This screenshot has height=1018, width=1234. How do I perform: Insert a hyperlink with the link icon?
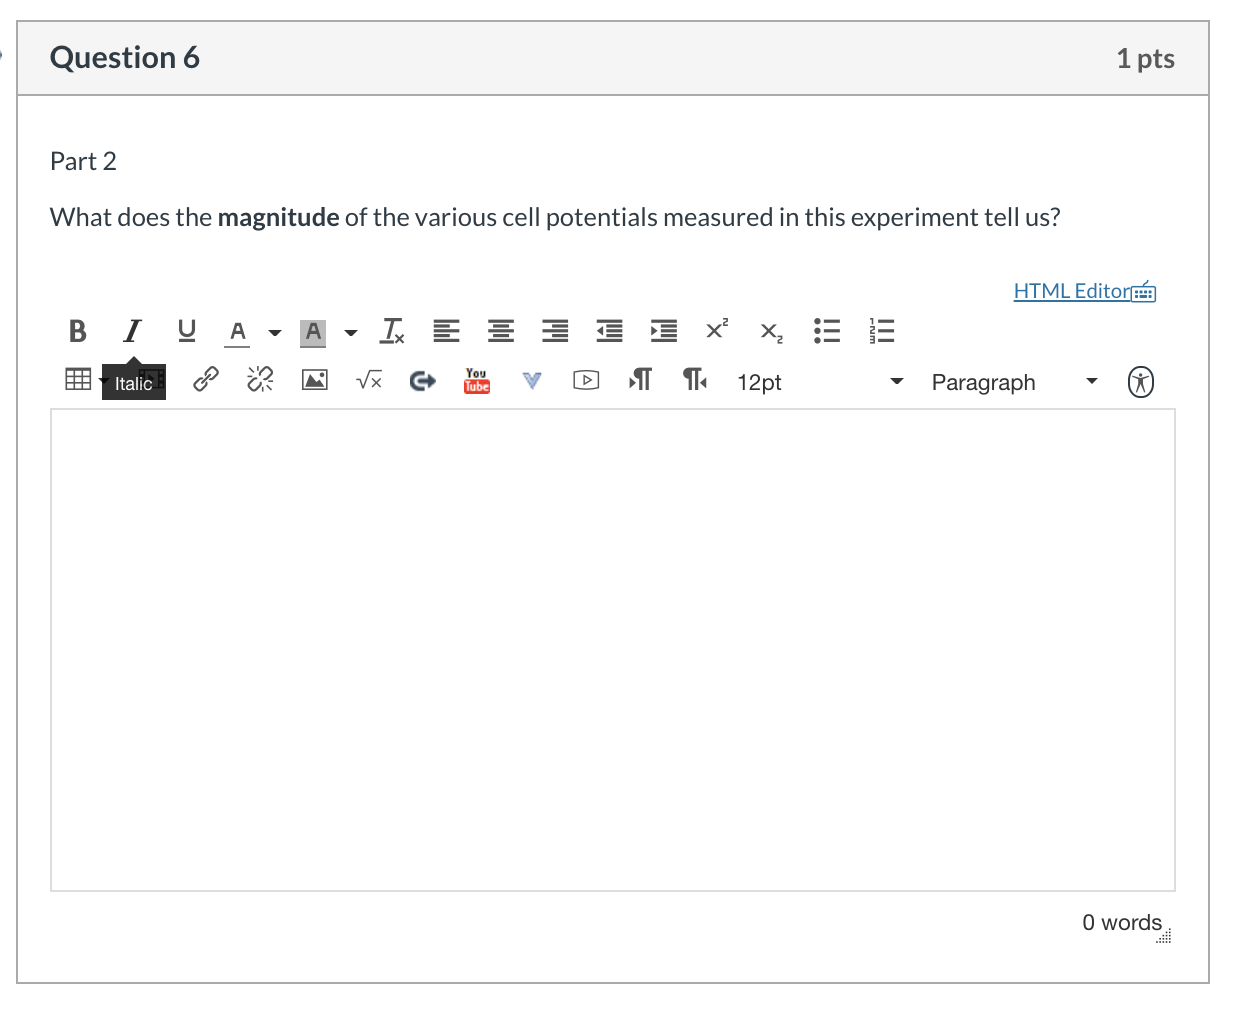click(205, 380)
